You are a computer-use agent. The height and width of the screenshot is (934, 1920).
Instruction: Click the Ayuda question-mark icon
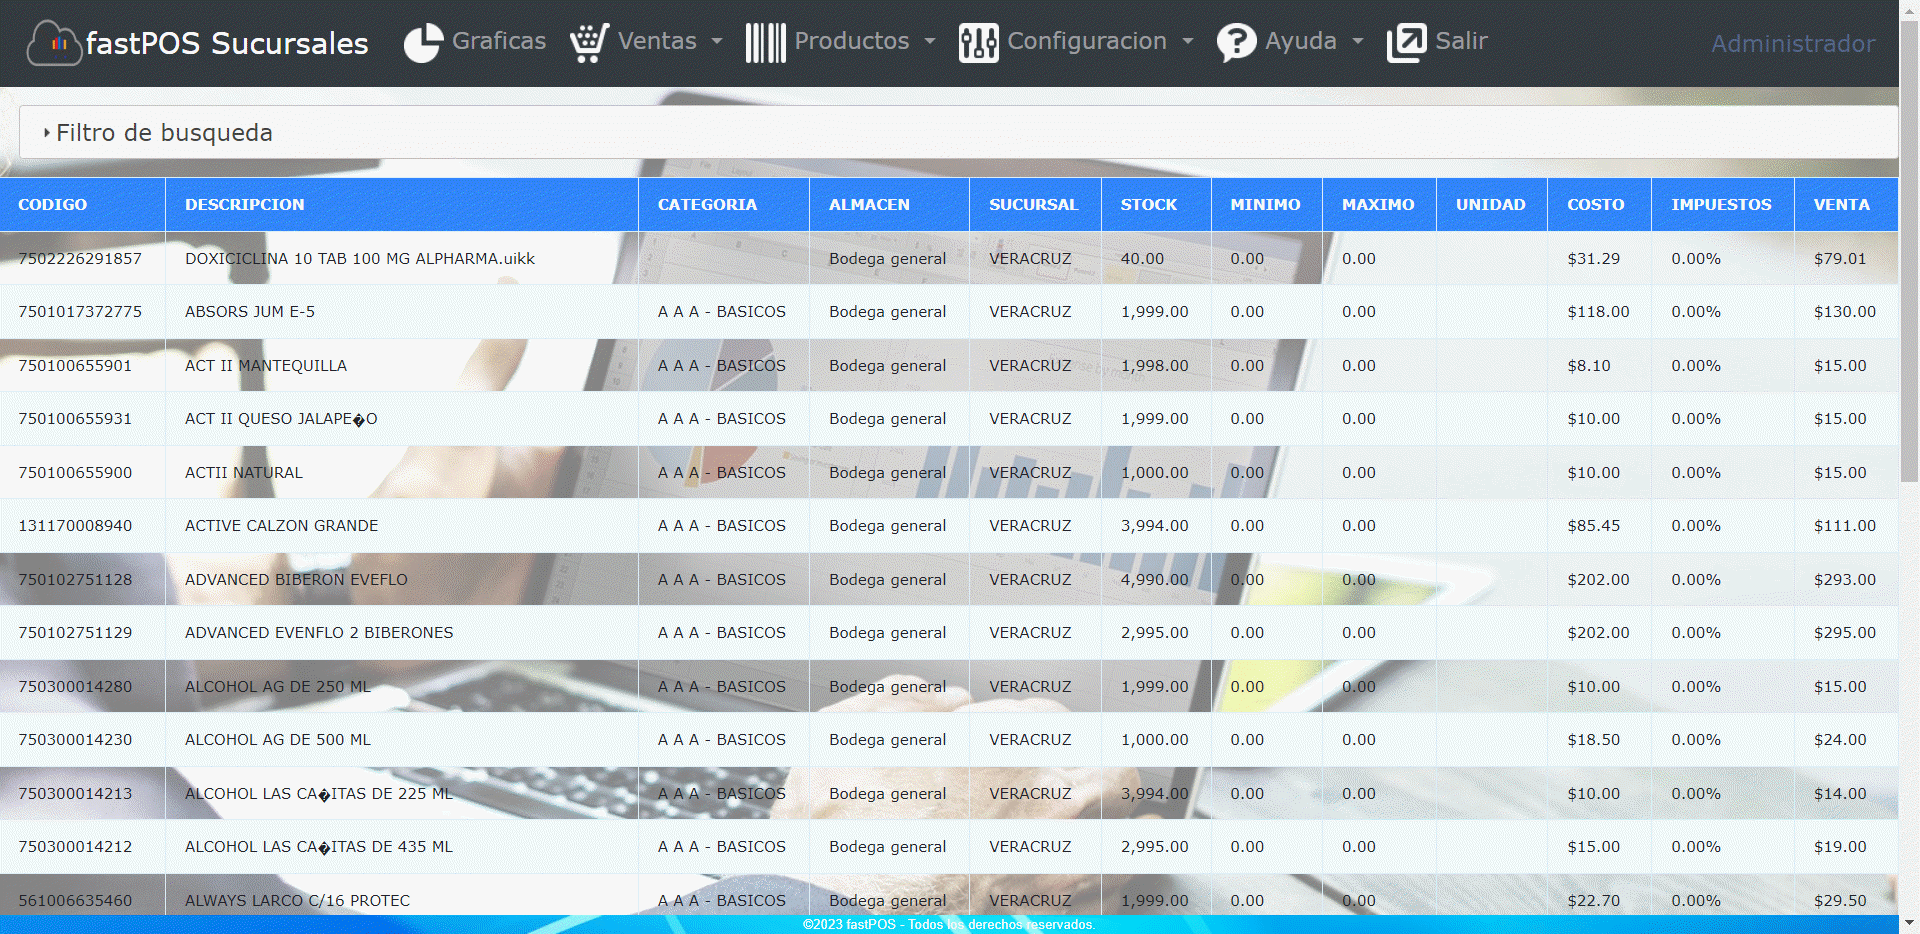coord(1237,42)
